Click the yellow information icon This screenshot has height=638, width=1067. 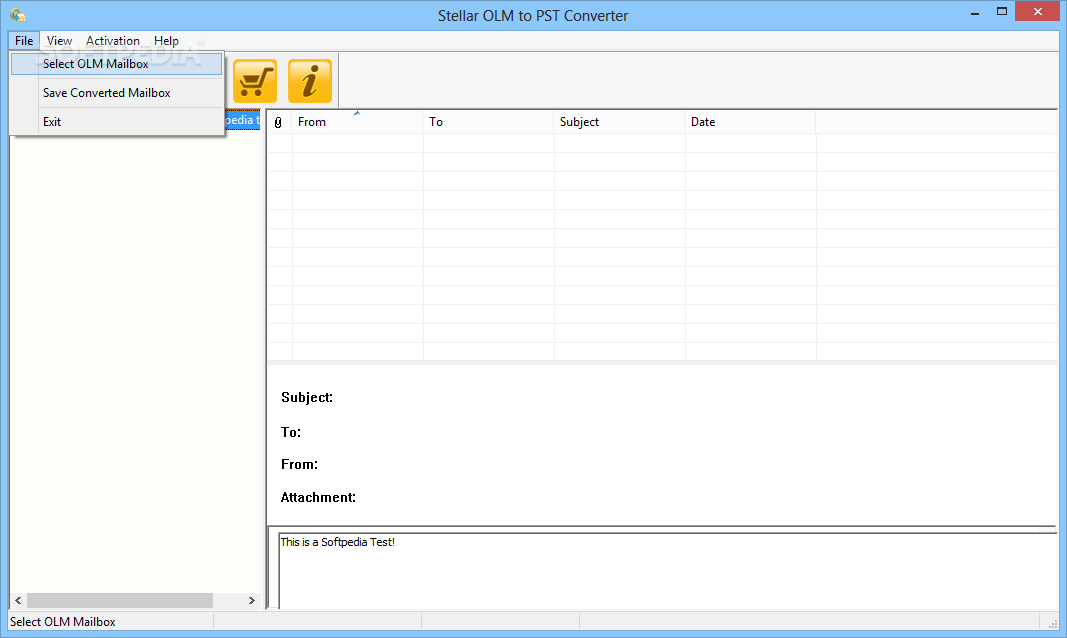(310, 81)
